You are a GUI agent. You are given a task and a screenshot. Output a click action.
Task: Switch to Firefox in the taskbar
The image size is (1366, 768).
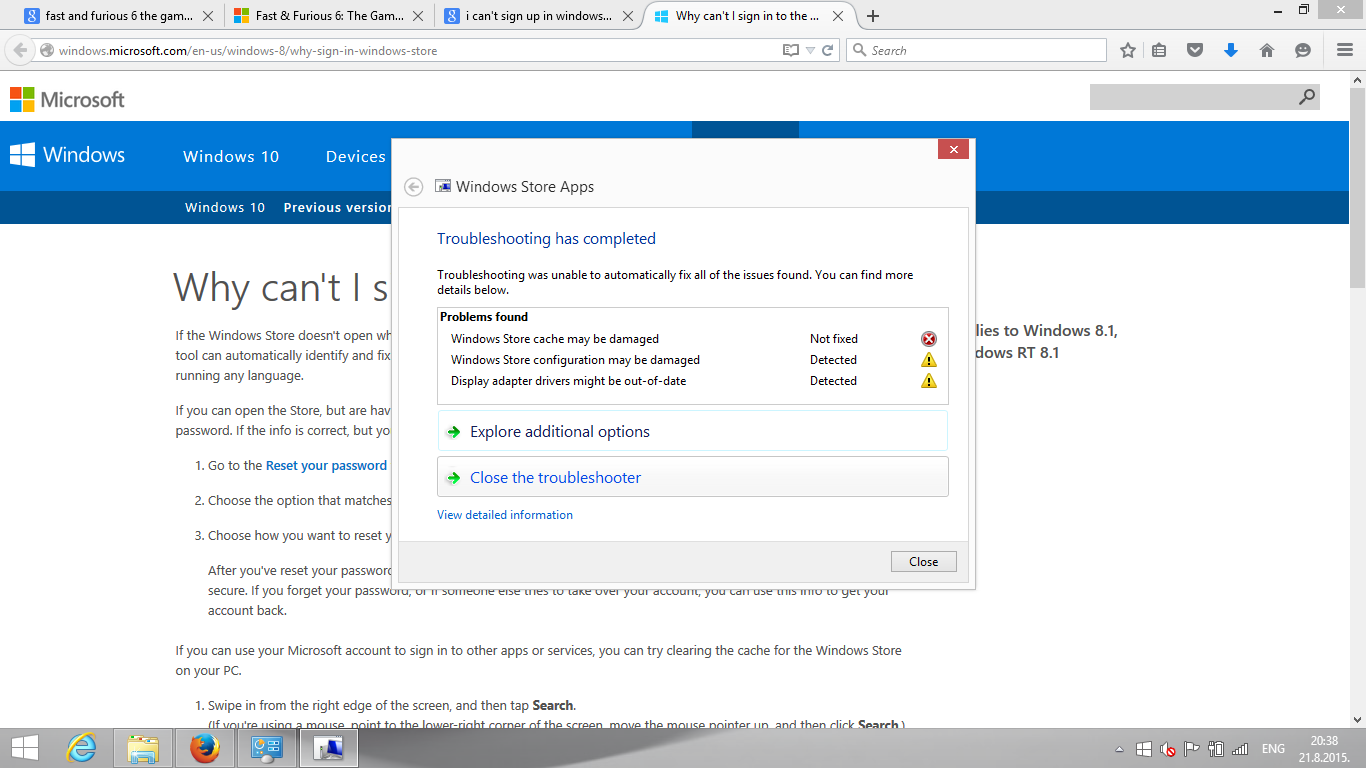click(204, 748)
